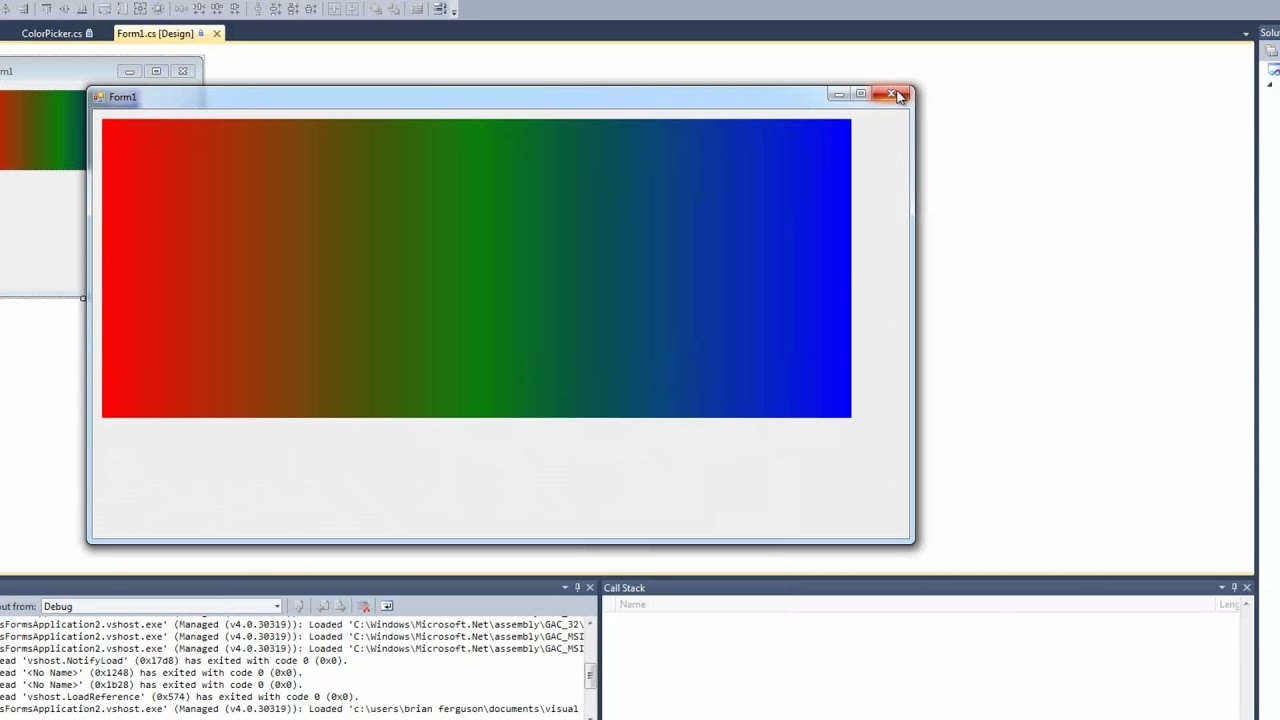This screenshot has height=720, width=1280.
Task: Click the Send to Back toolbar icon
Action: coord(393,9)
